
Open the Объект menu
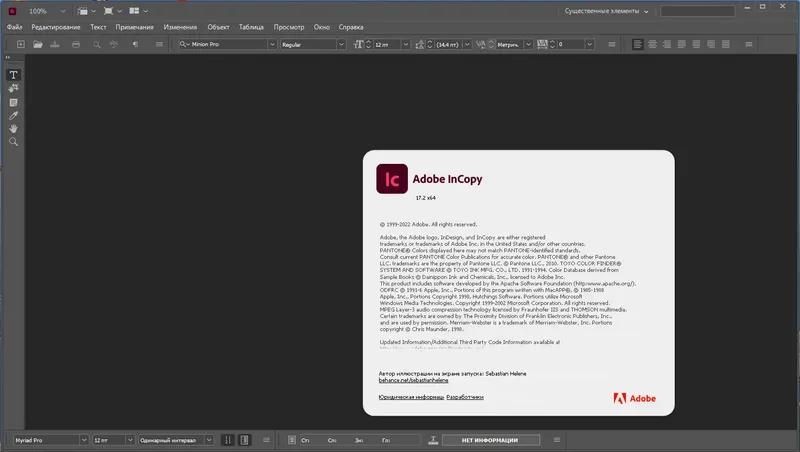click(218, 27)
